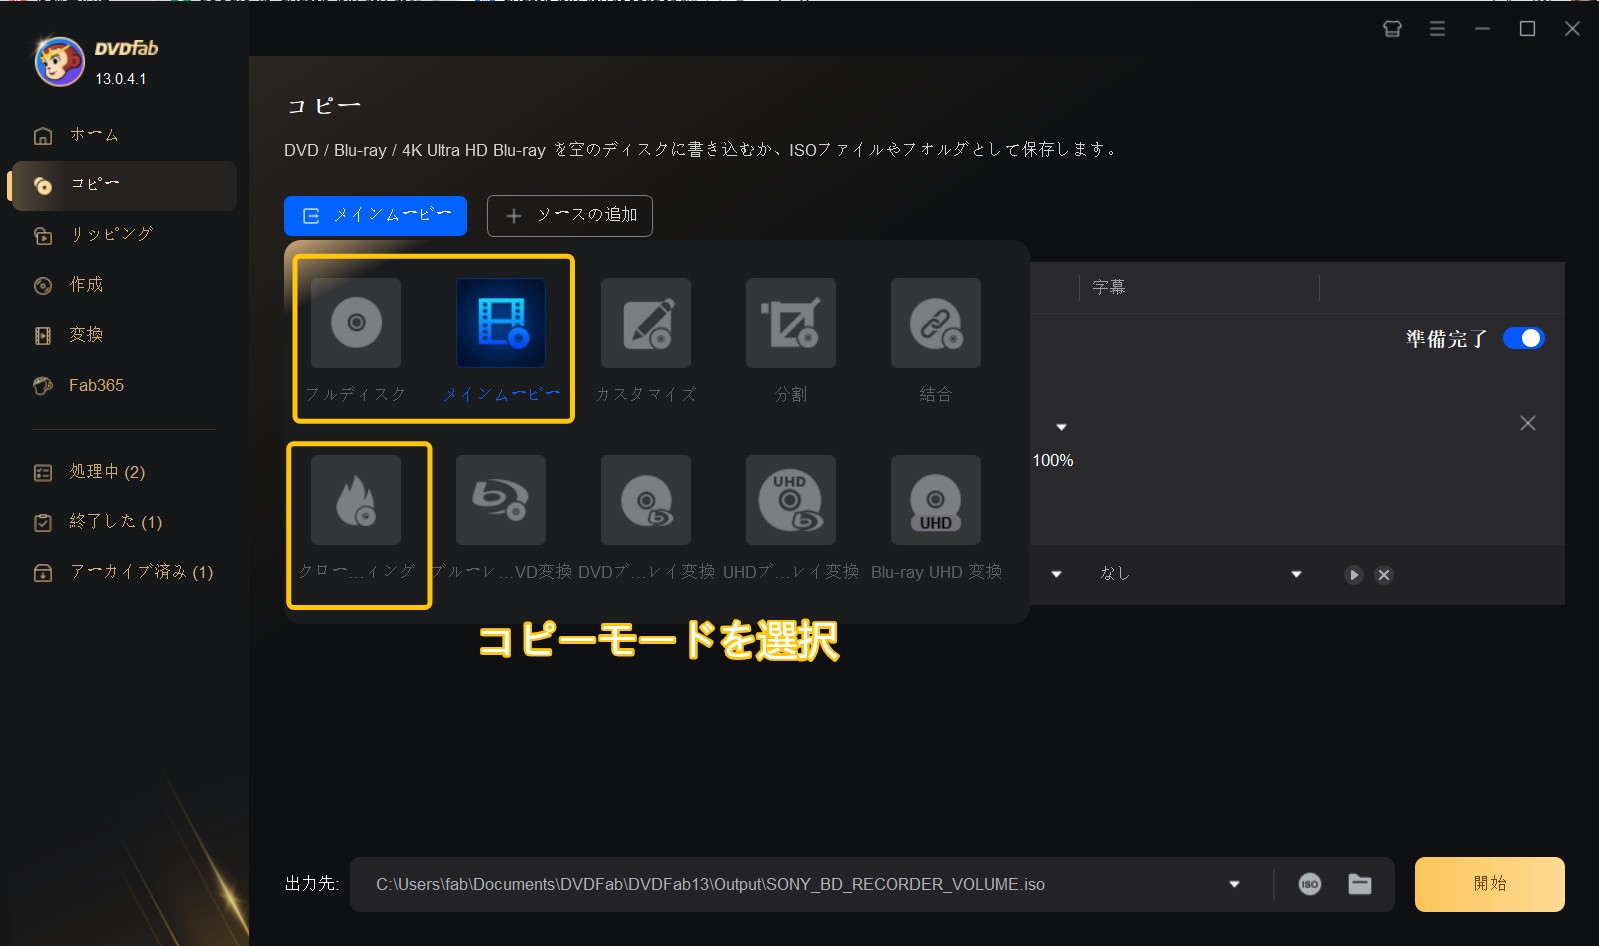The height and width of the screenshot is (946, 1599).
Task: Show the 処理中 (2) task list
Action: pos(124,472)
